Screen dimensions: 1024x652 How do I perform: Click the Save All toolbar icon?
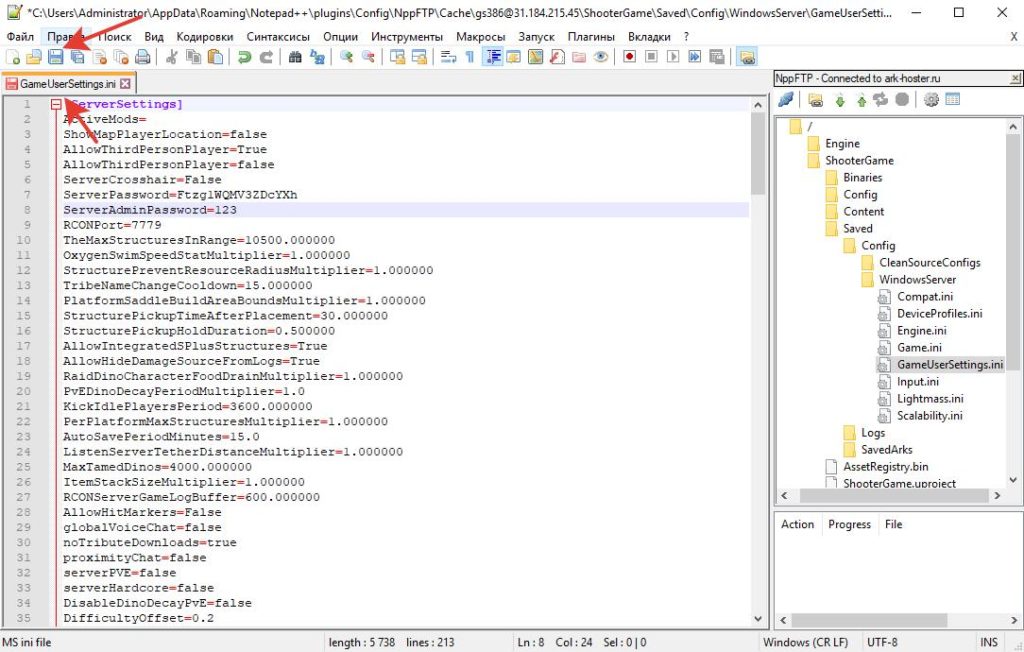(78, 57)
